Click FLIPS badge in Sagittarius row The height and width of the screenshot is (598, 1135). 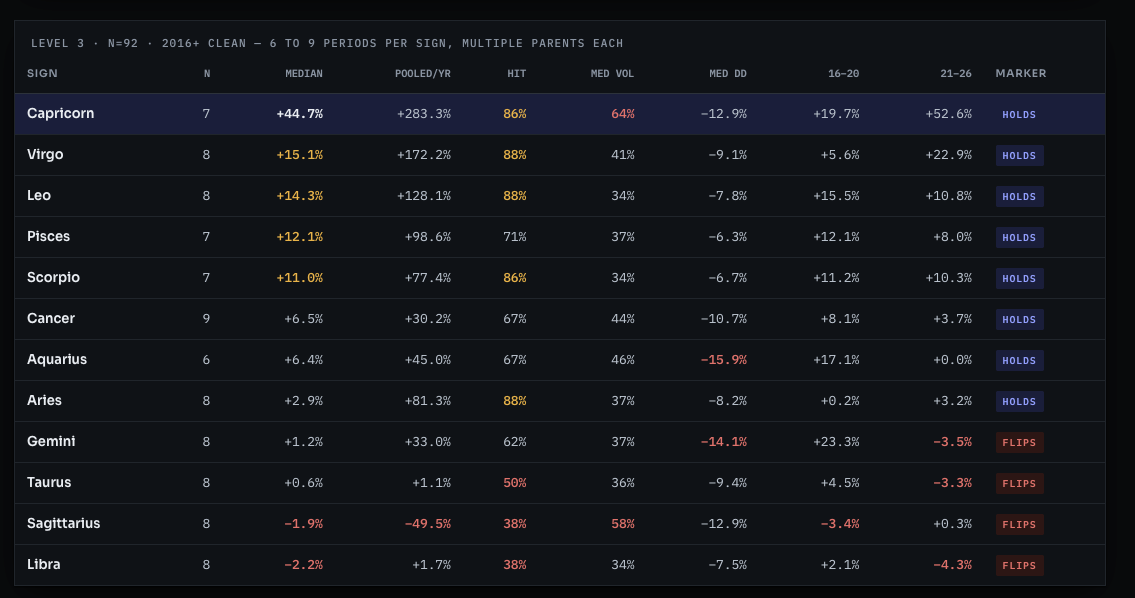coord(1019,524)
